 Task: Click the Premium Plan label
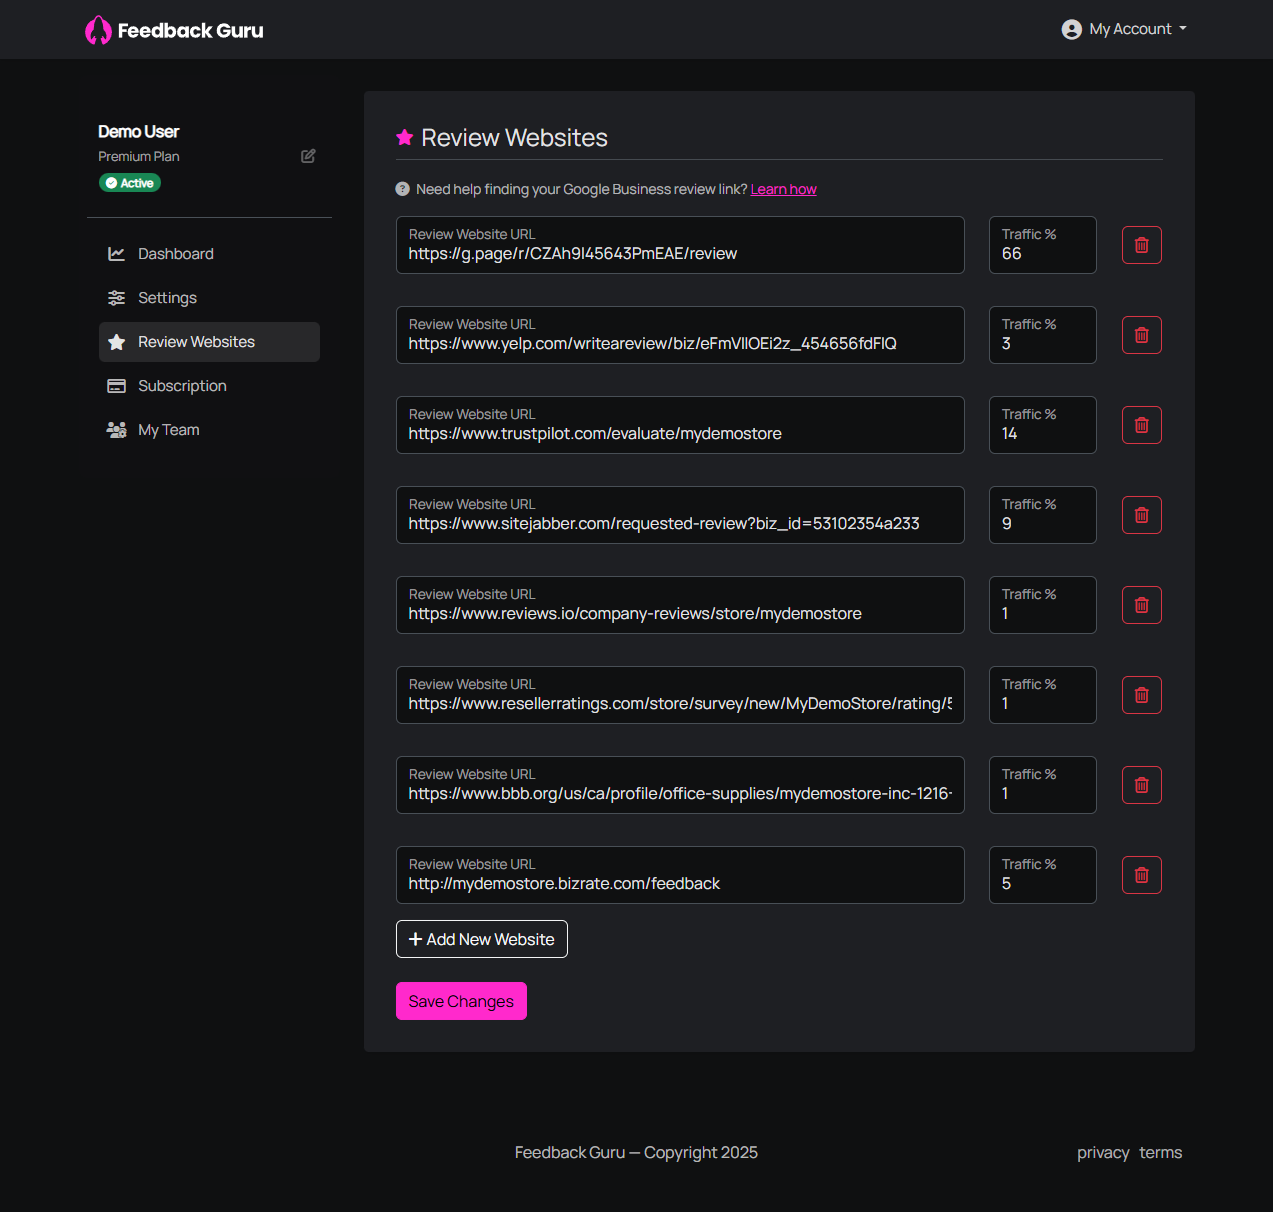click(x=139, y=156)
